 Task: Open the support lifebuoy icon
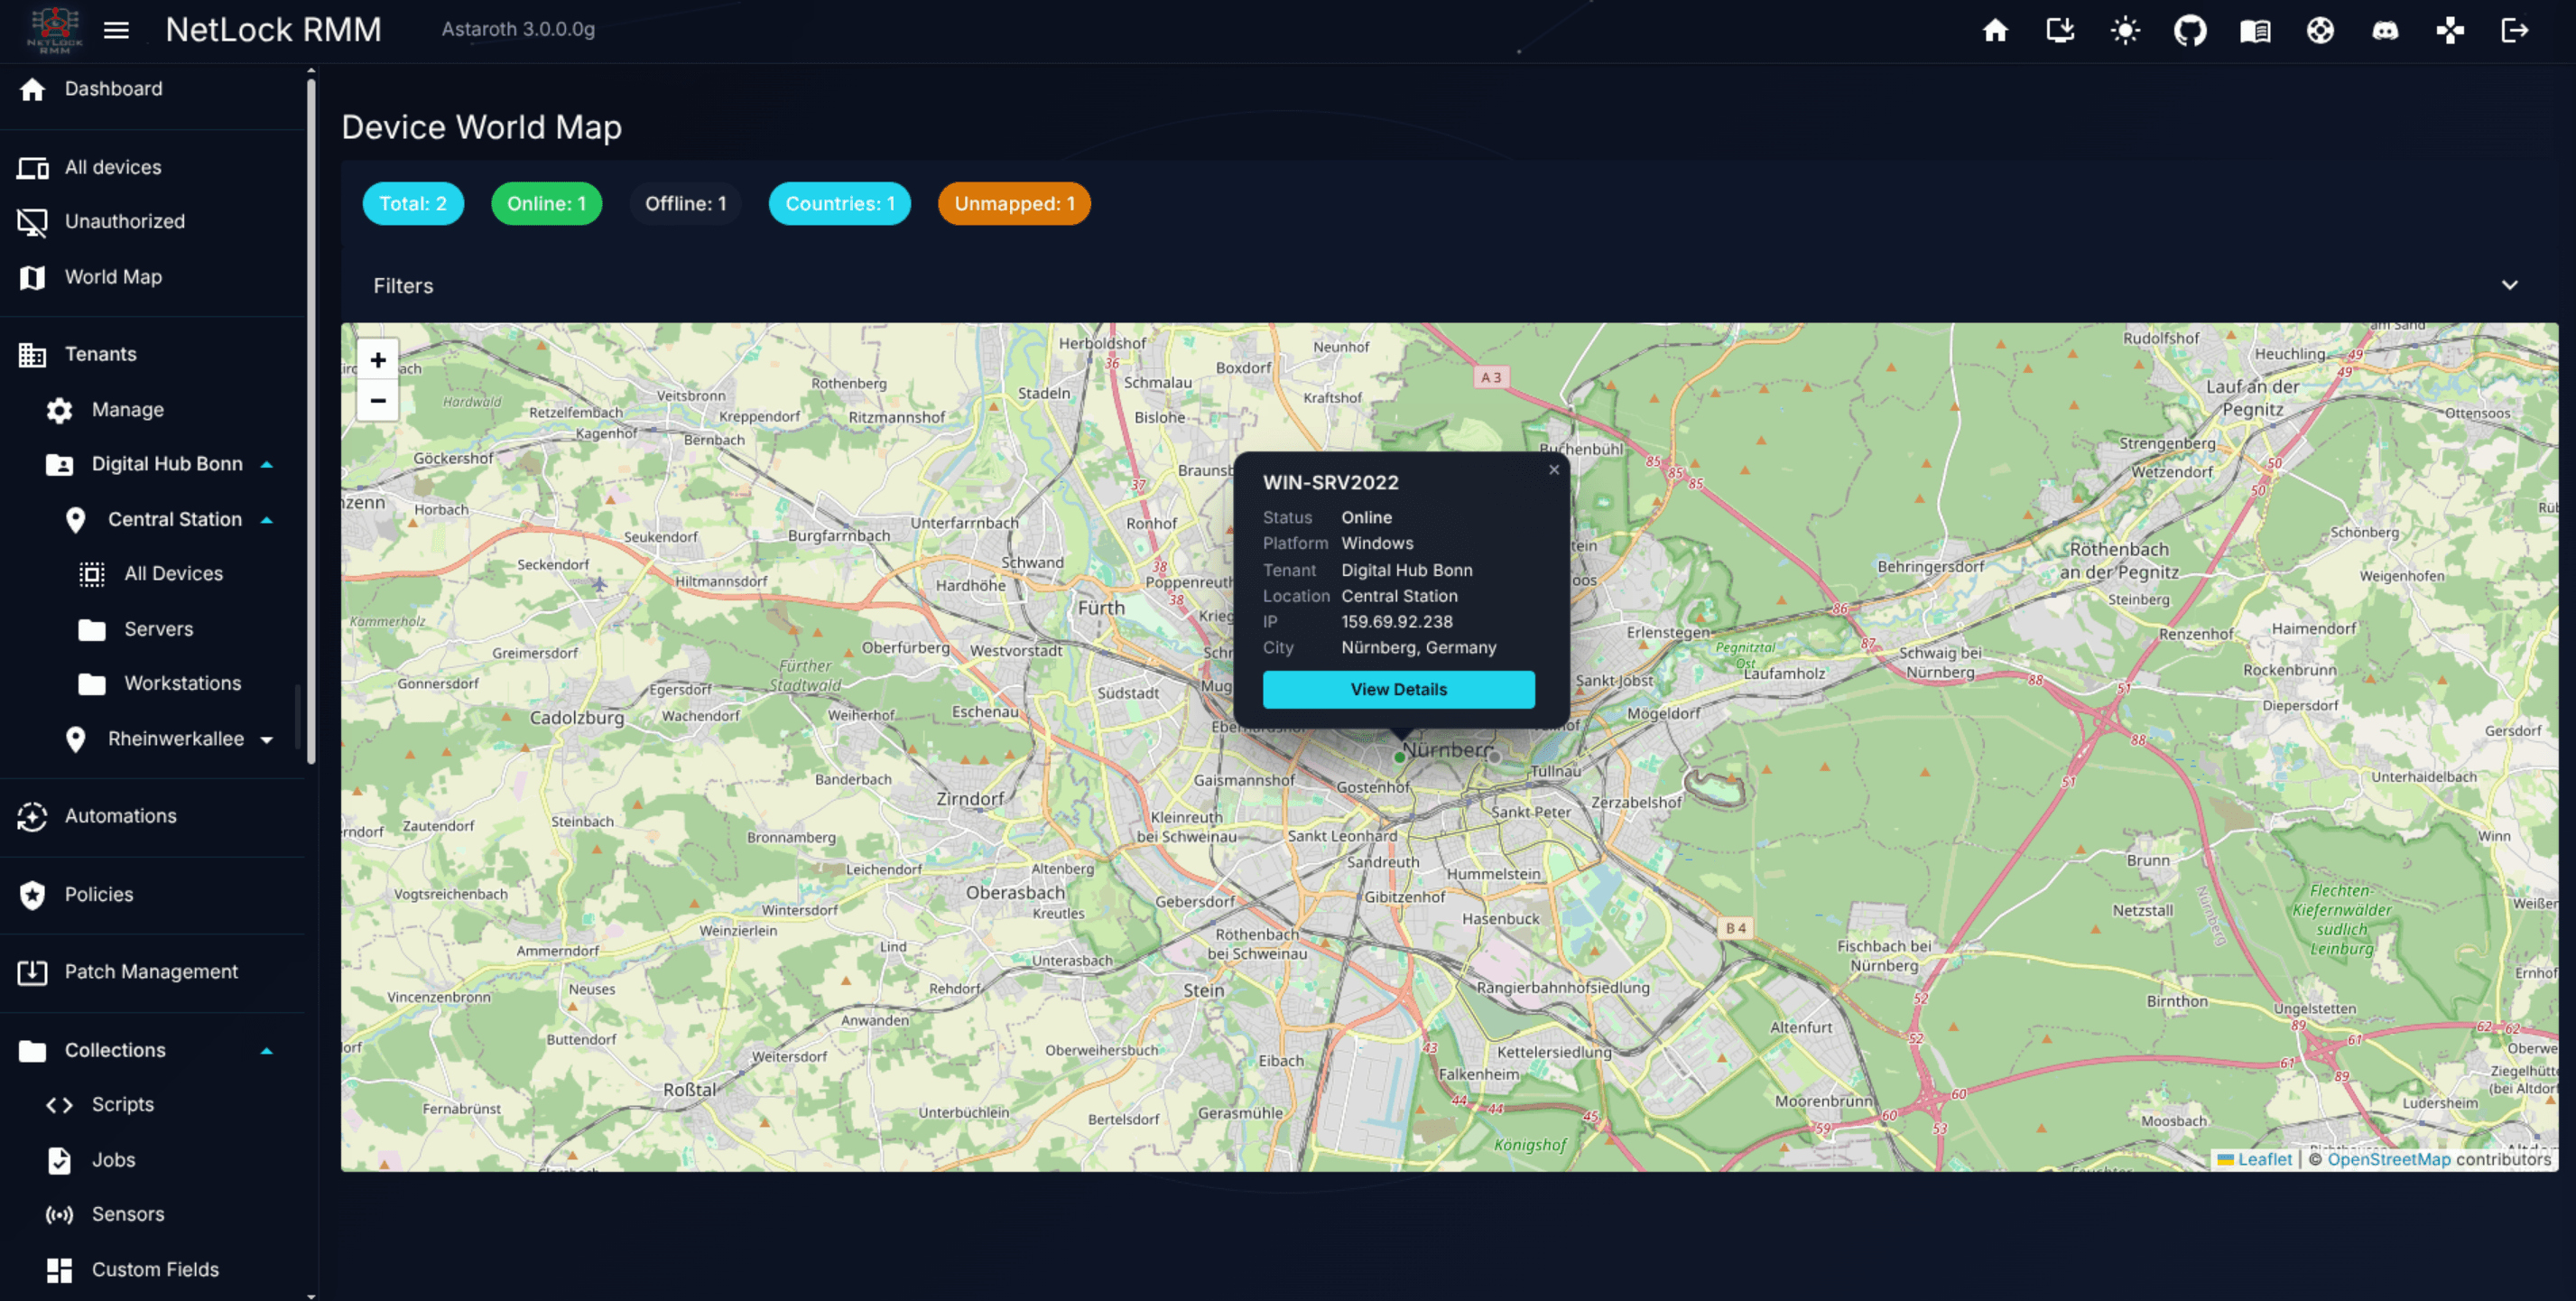[x=2320, y=30]
